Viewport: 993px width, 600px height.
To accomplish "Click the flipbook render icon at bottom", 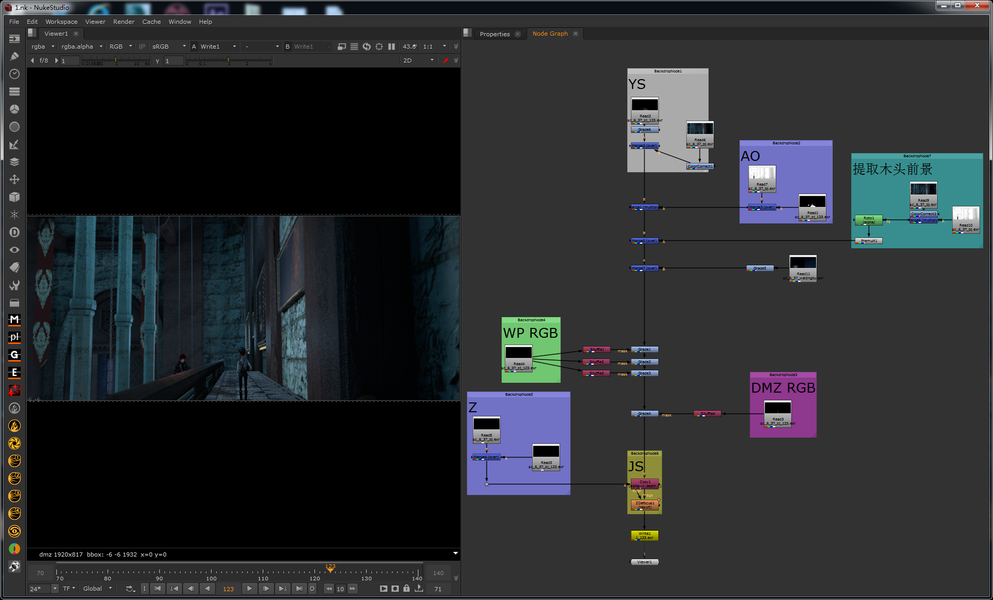I will click(x=383, y=589).
